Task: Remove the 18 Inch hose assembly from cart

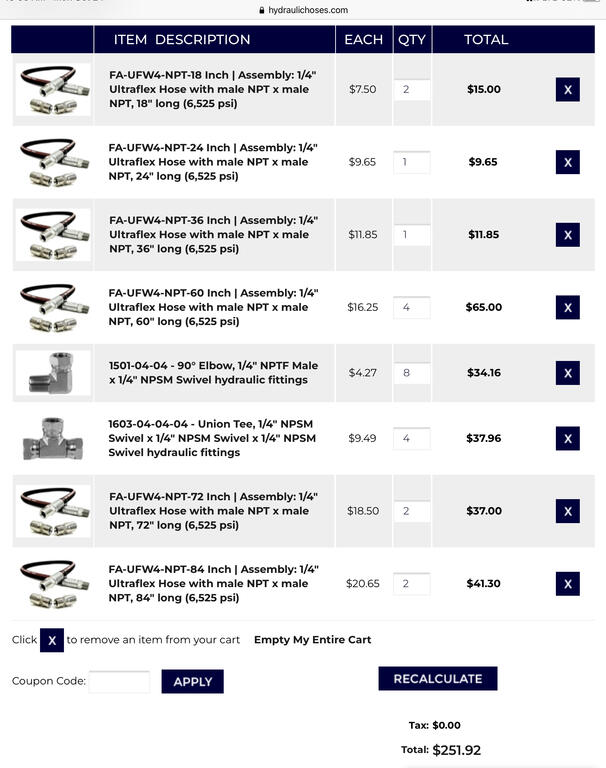Action: tap(567, 90)
